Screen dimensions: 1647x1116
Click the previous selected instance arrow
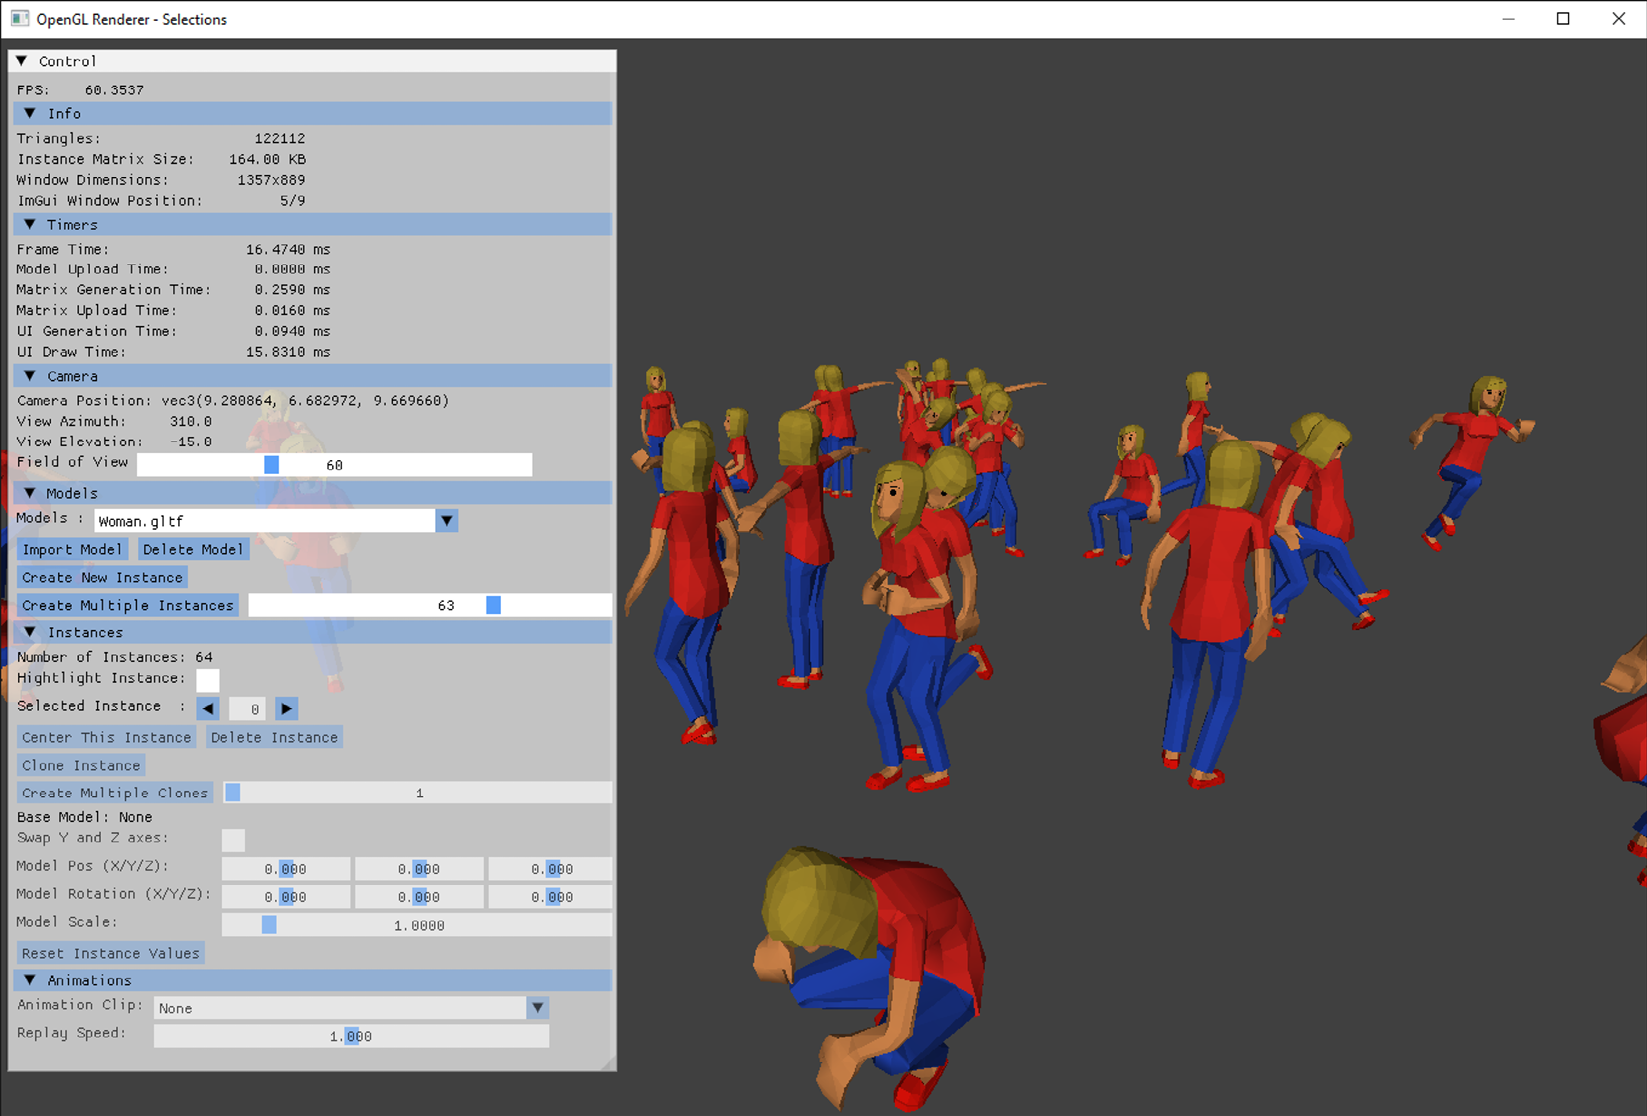tap(208, 709)
